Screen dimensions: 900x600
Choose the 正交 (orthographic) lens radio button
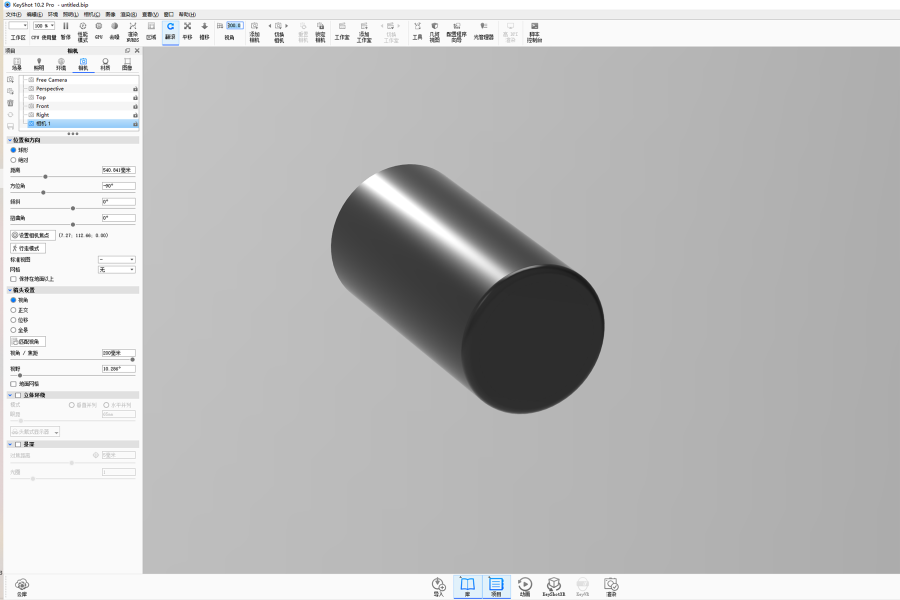[14, 310]
